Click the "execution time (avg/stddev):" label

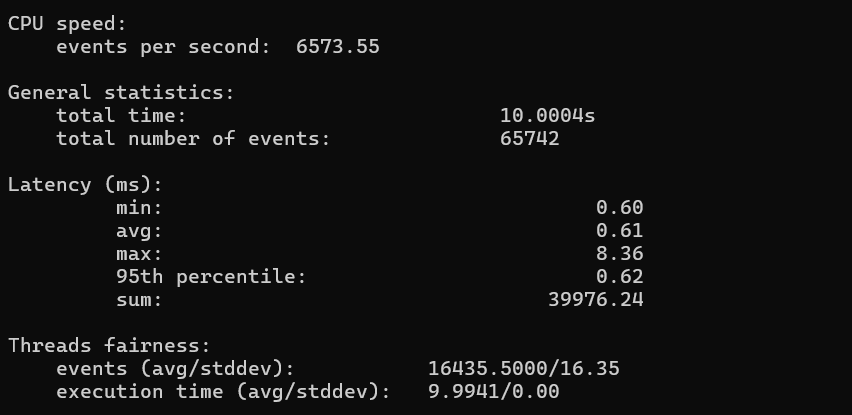click(223, 391)
